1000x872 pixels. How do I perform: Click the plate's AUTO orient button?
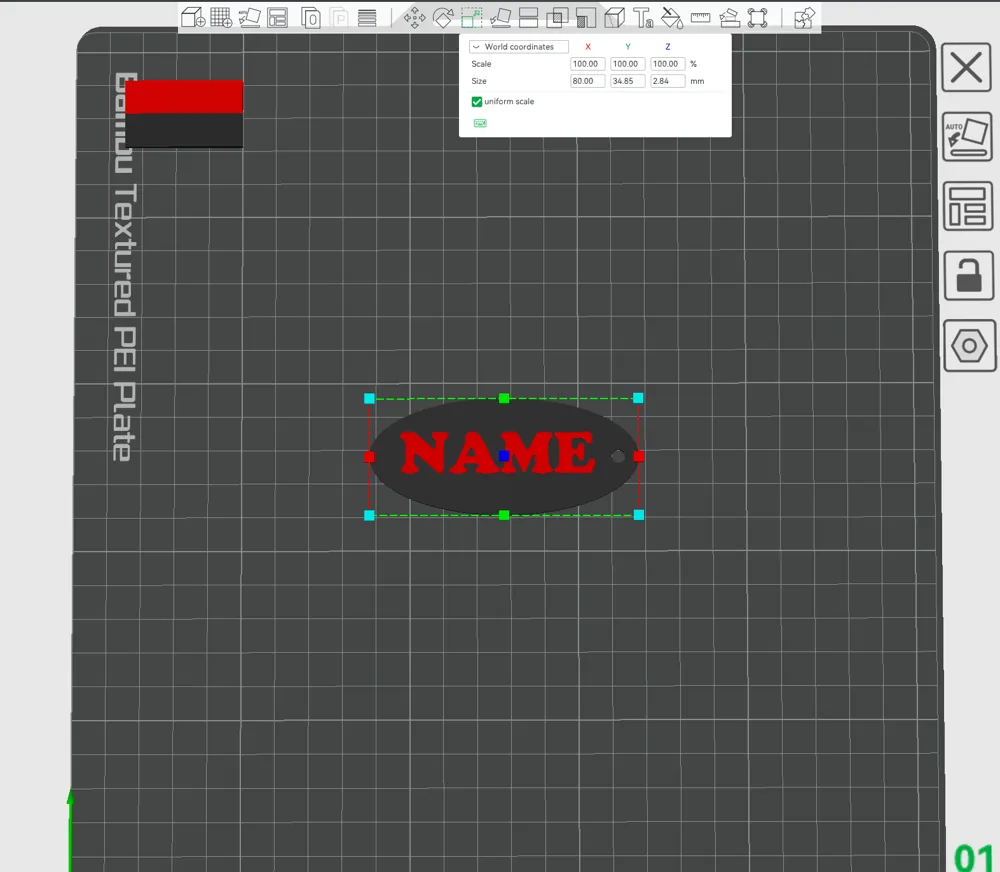pyautogui.click(x=967, y=137)
